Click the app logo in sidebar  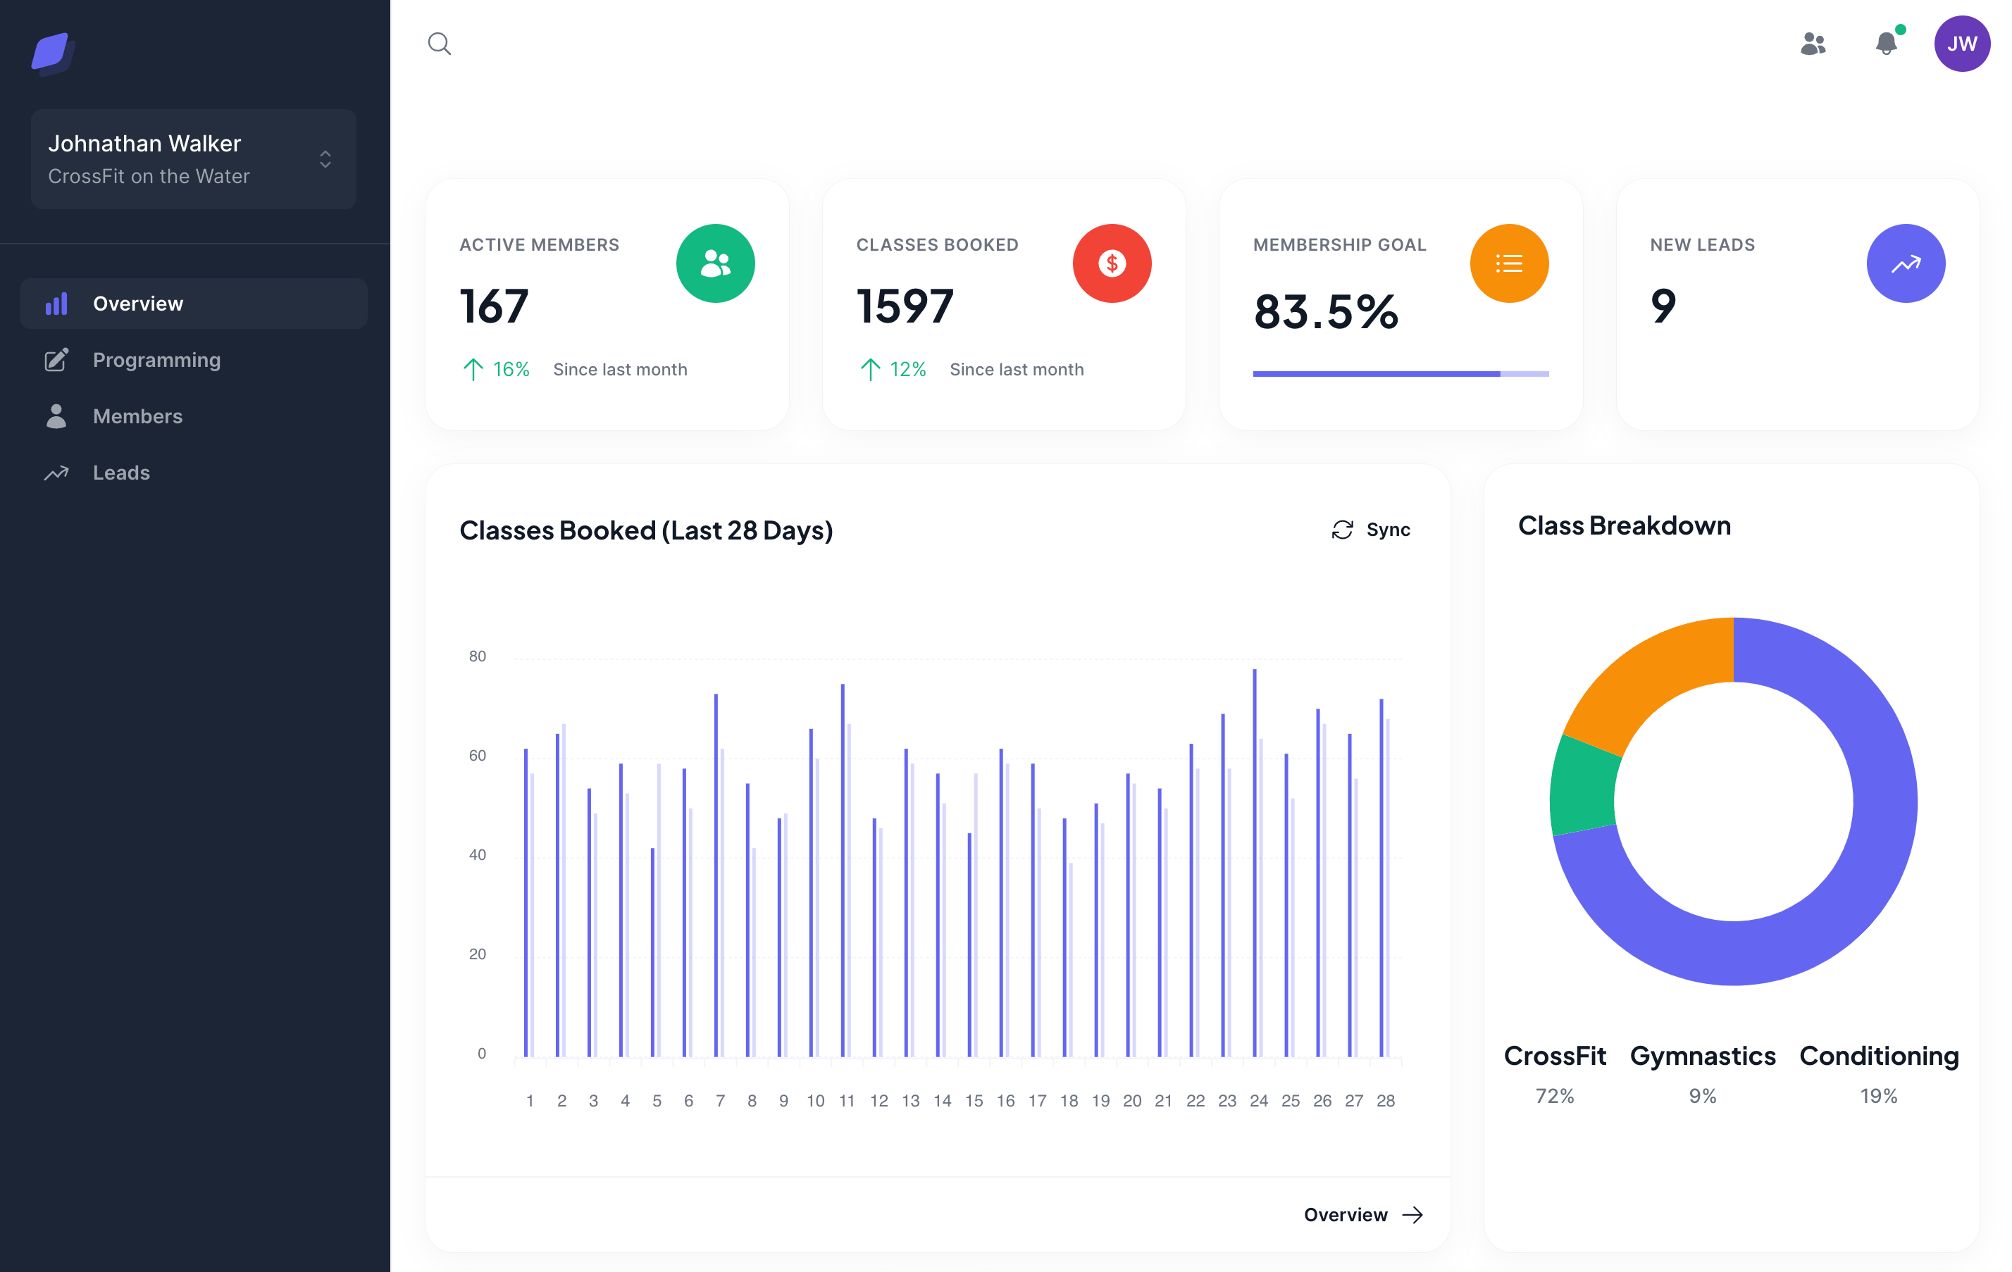[53, 52]
